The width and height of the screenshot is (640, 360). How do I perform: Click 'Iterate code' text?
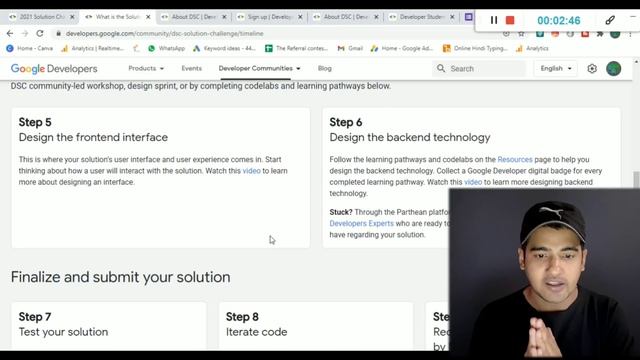click(256, 332)
